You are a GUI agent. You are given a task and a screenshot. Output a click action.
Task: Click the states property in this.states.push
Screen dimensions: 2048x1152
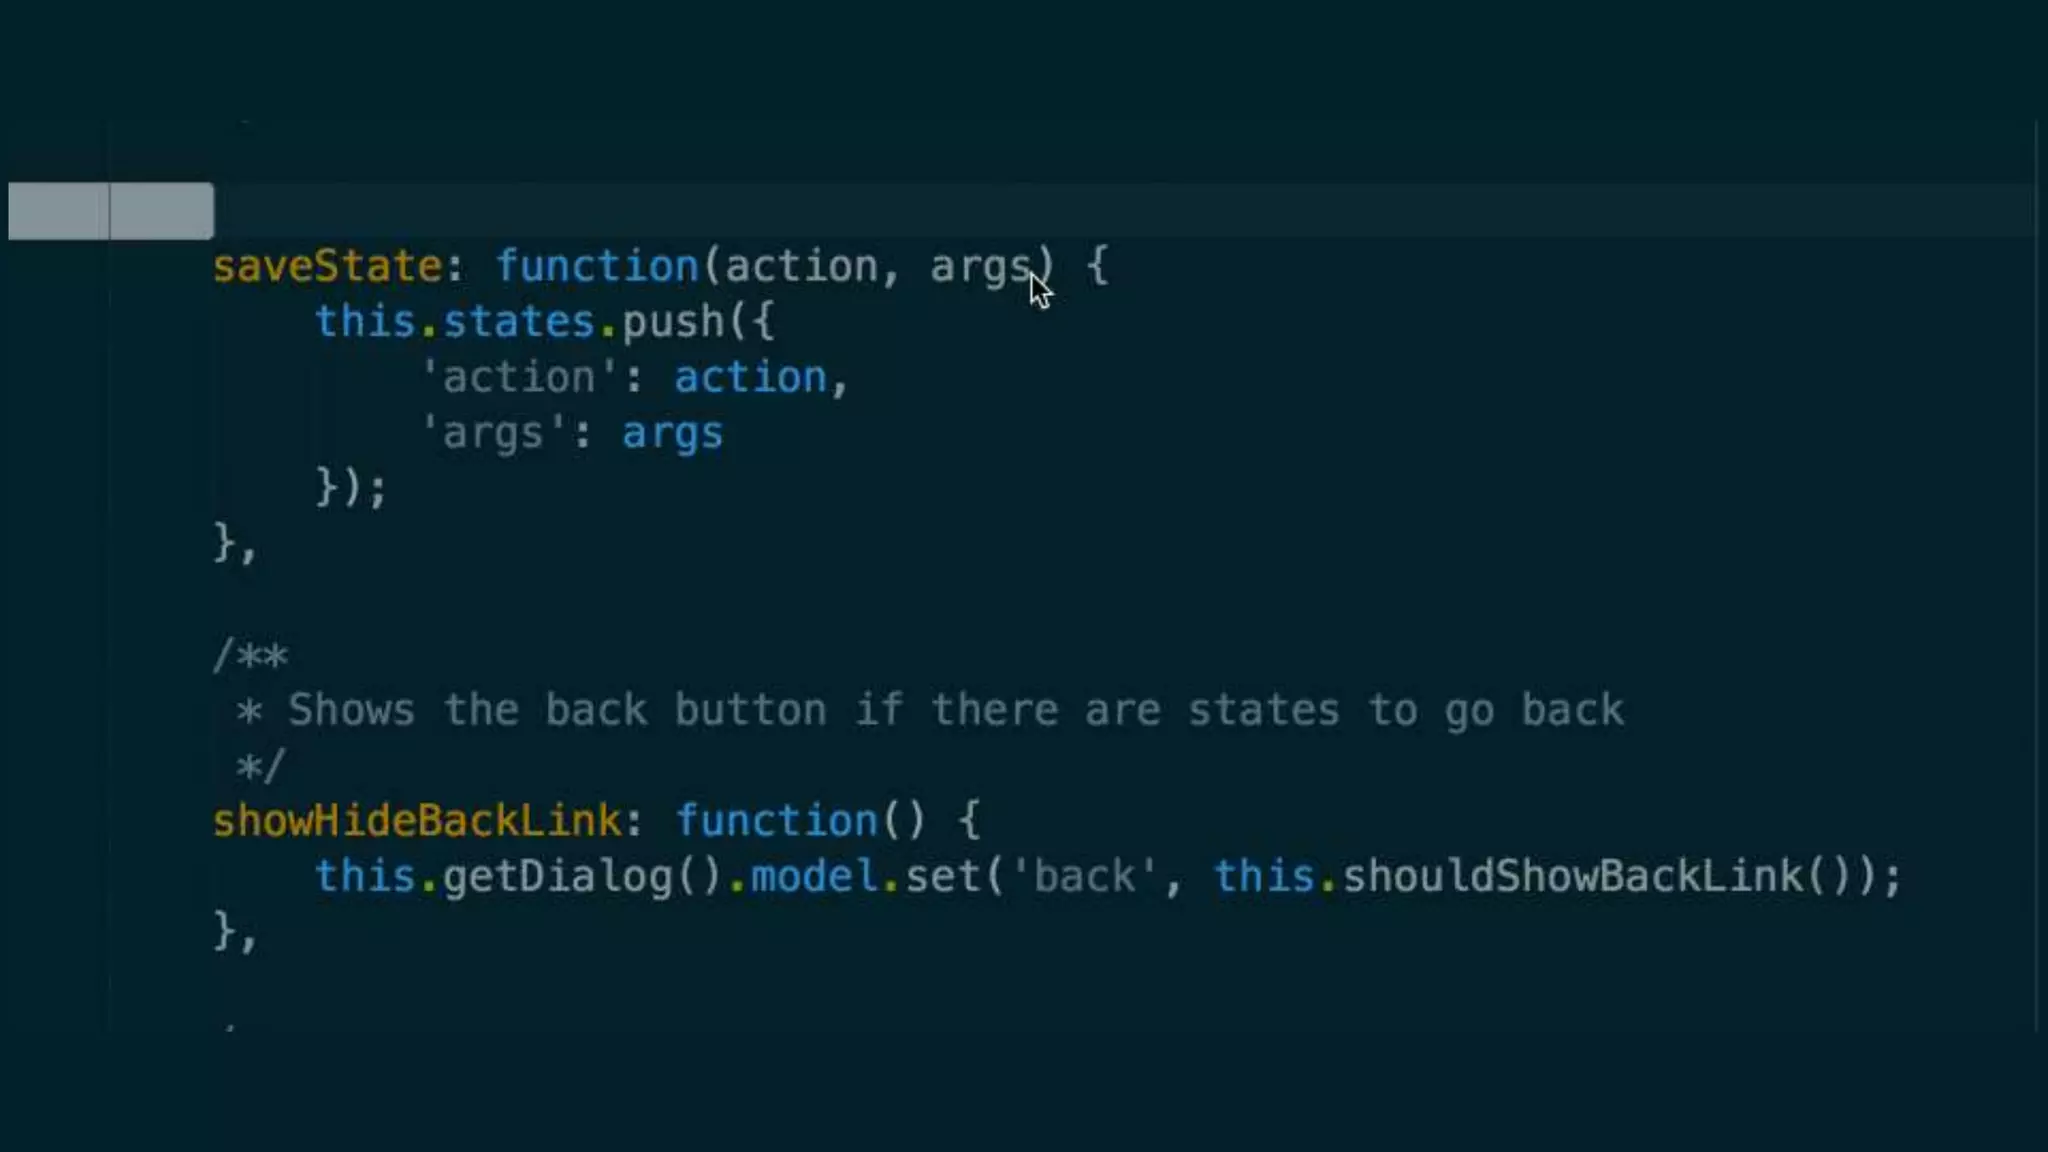tap(519, 322)
